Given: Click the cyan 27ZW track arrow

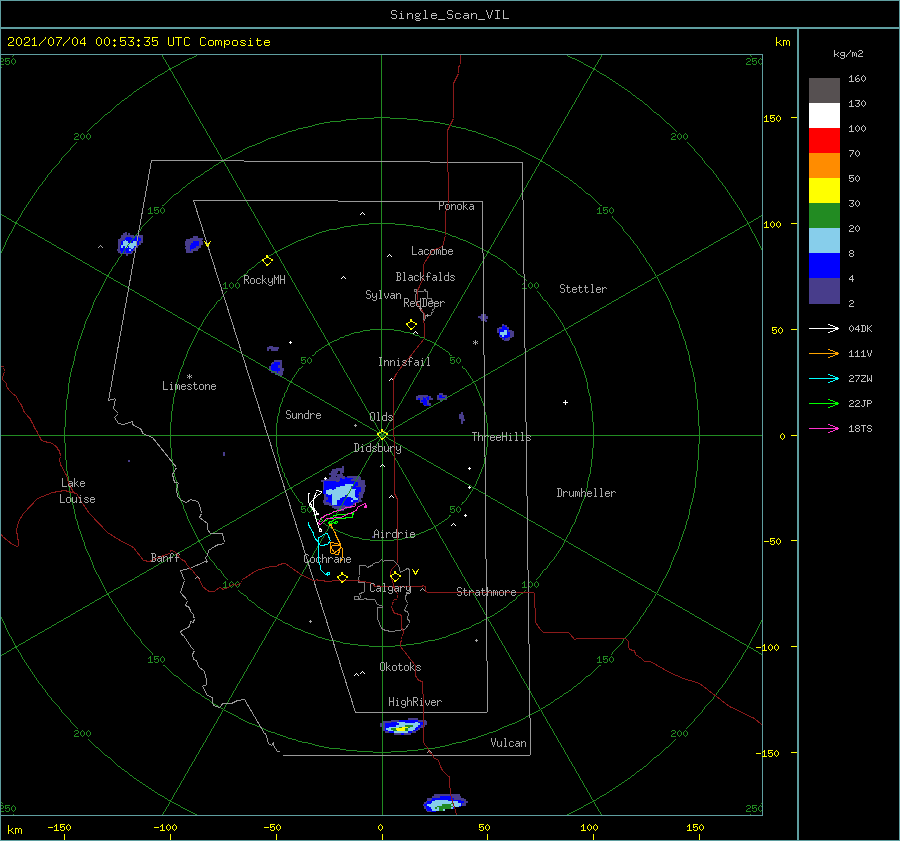Looking at the screenshot, I should [x=824, y=378].
